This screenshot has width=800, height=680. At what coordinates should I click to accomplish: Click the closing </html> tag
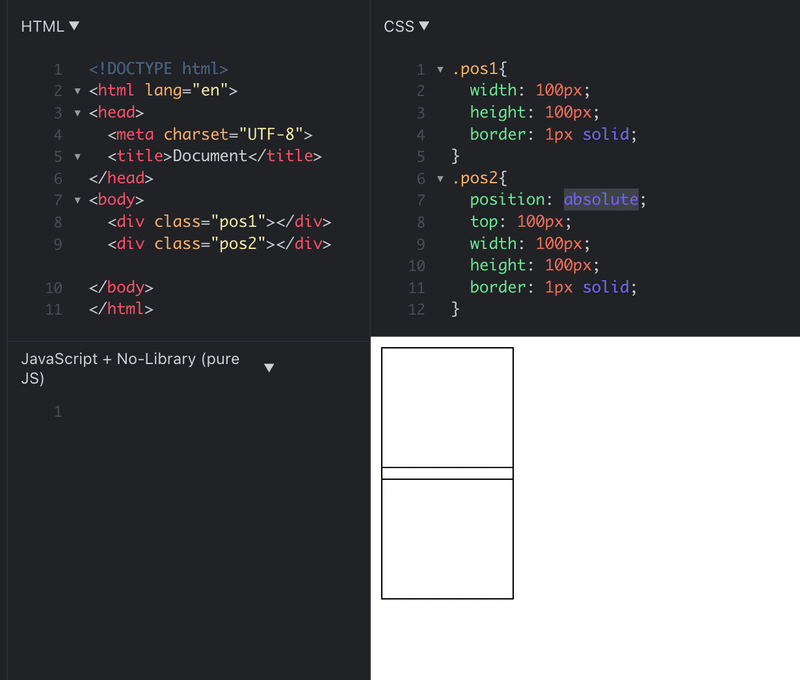click(x=121, y=309)
